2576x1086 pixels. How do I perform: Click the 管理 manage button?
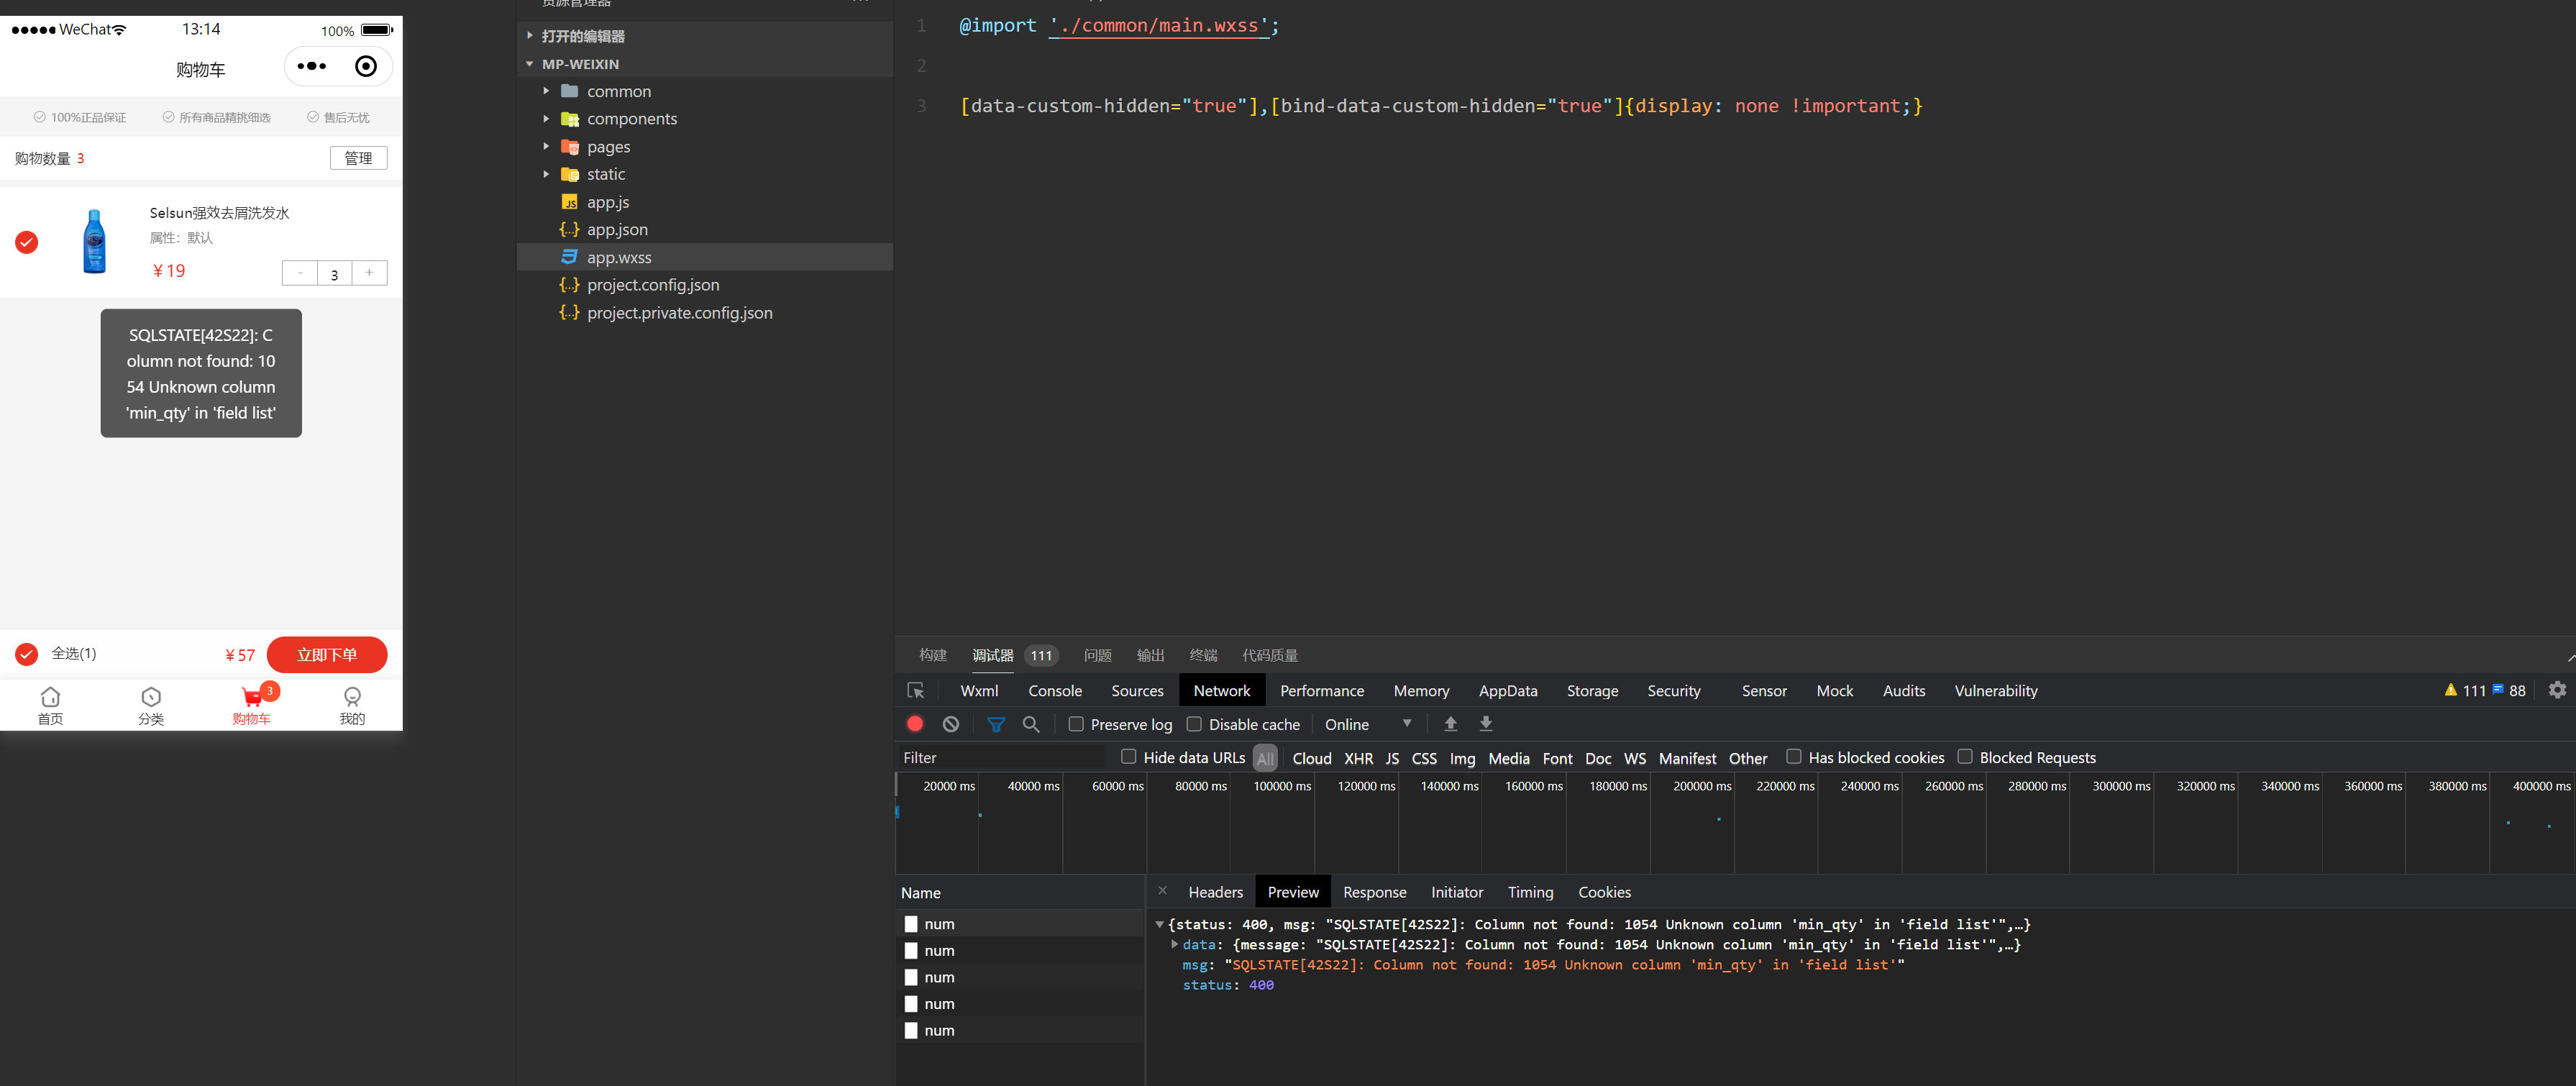coord(358,158)
